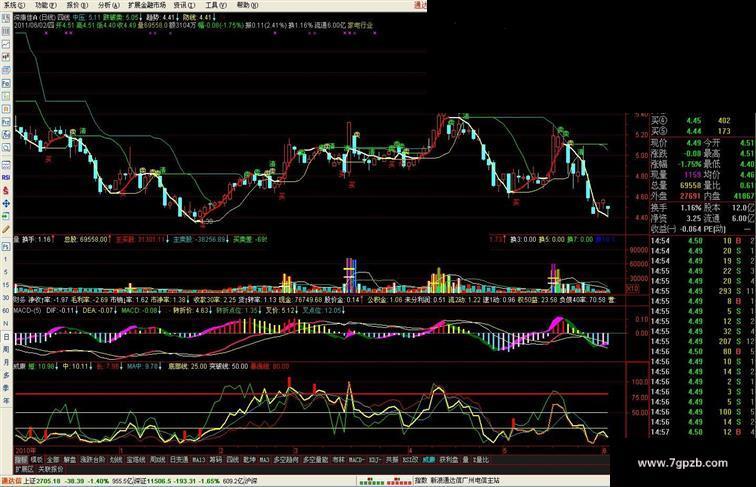Select the 1-minute period

(6, 259)
